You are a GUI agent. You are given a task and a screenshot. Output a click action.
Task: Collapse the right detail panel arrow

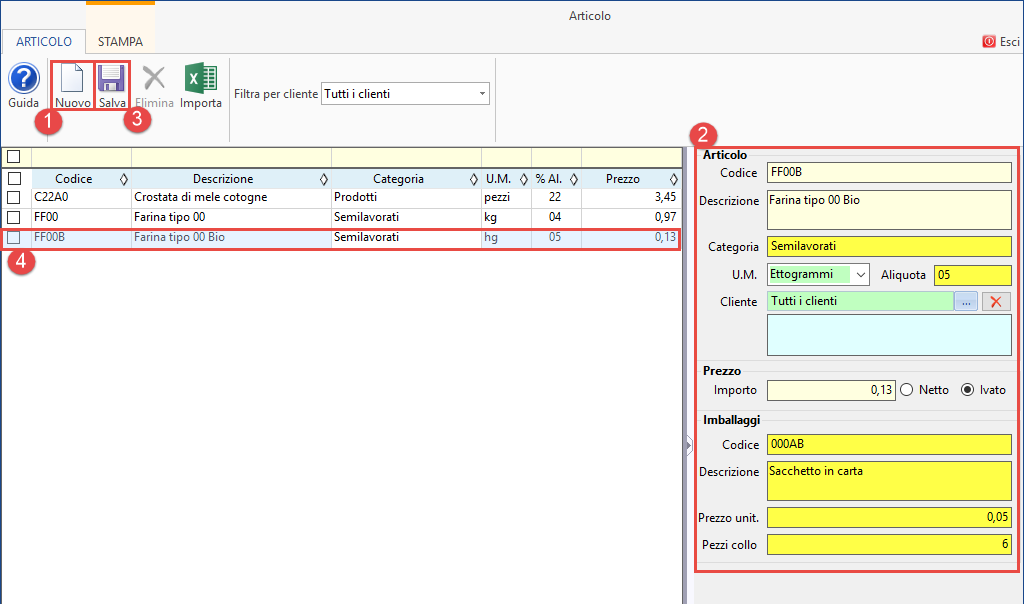[688, 445]
